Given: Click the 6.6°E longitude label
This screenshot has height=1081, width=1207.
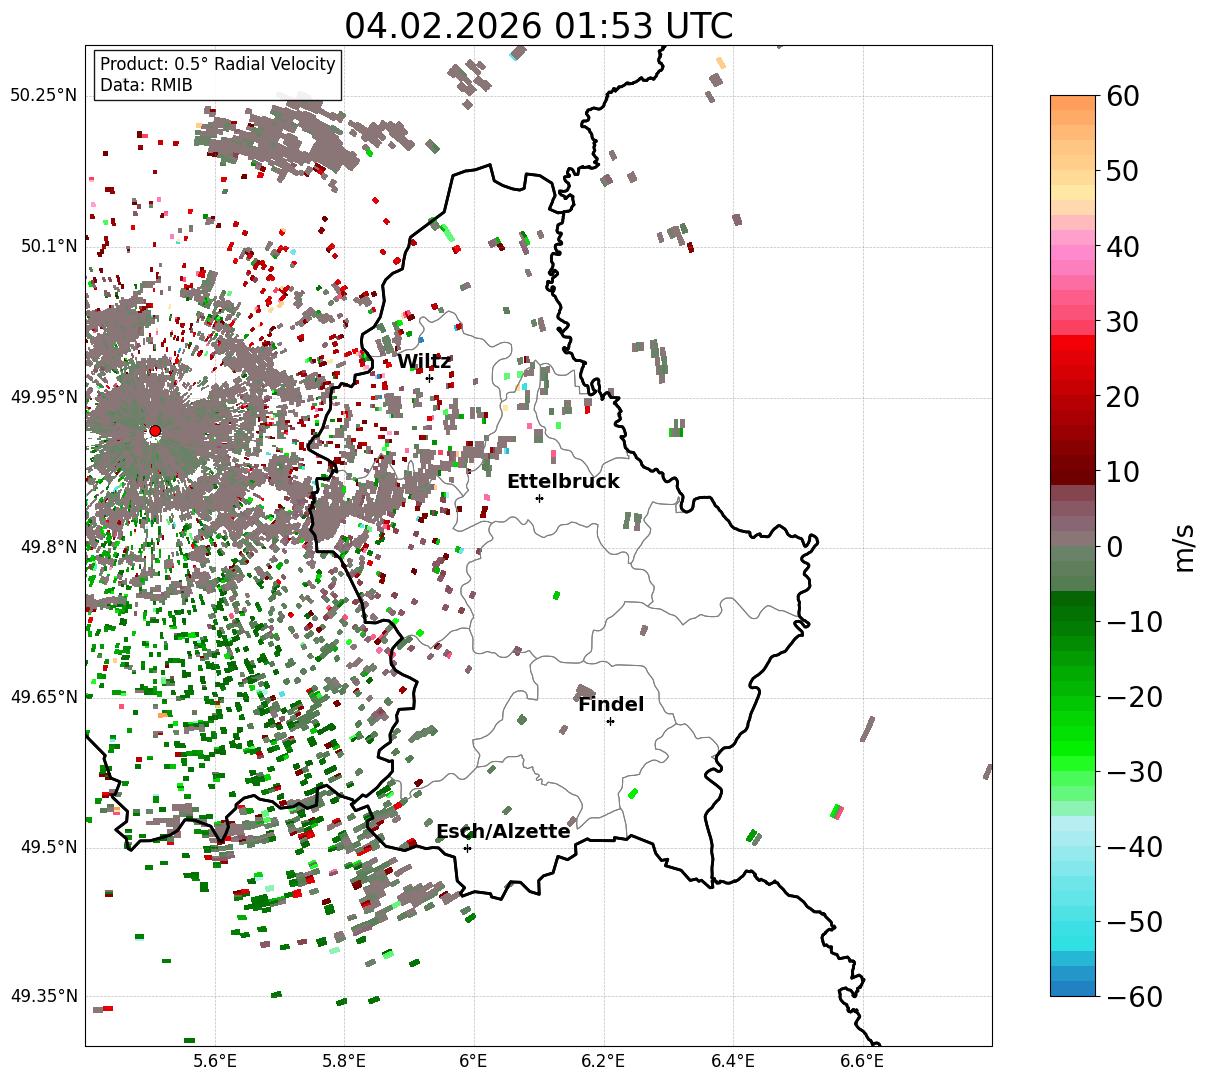Looking at the screenshot, I should point(862,1060).
